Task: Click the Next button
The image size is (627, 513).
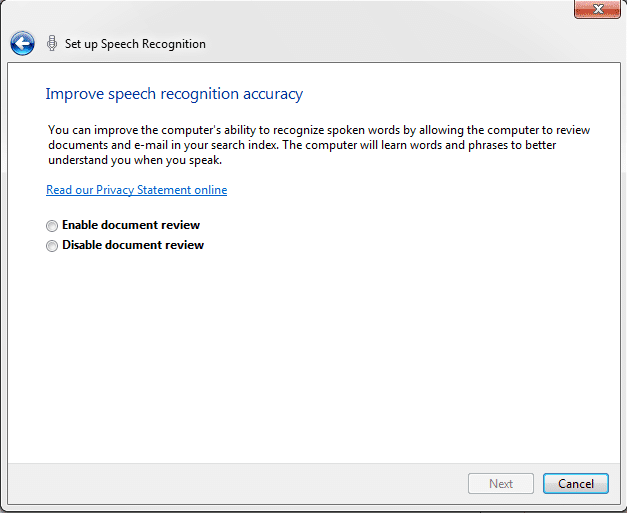Action: click(x=501, y=484)
